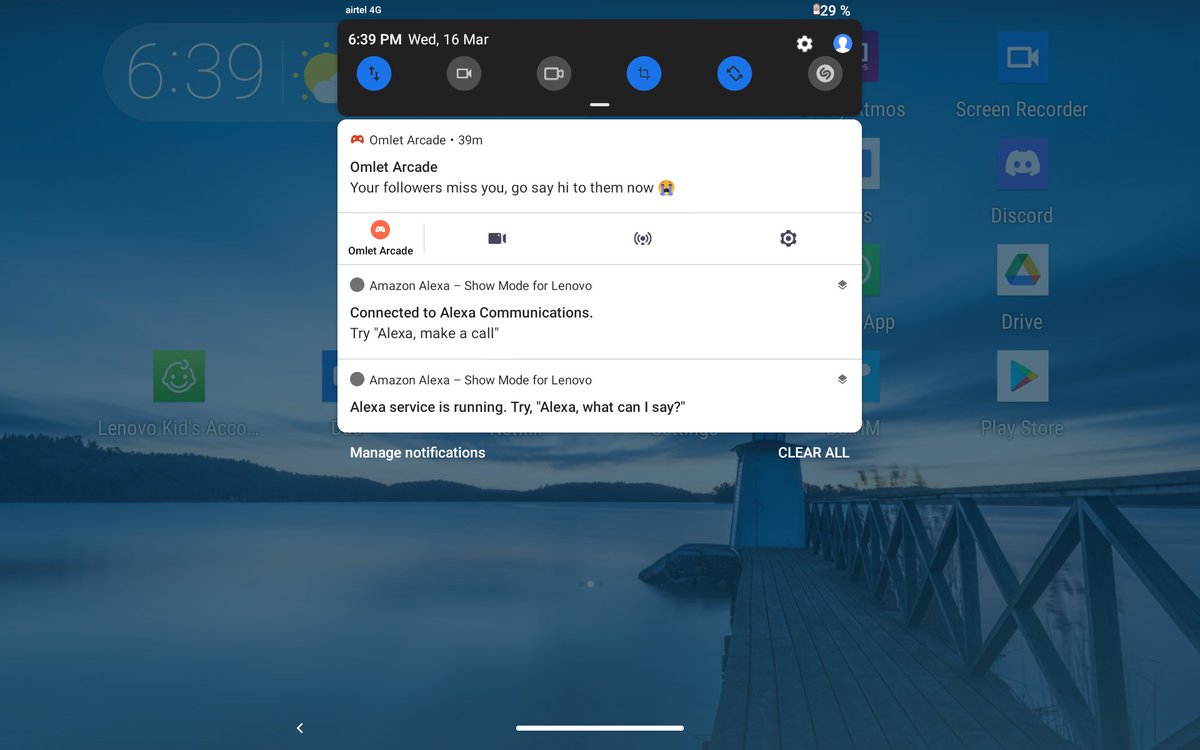The image size is (1200, 750).
Task: Start Omlet Arcade video recording
Action: tap(497, 238)
